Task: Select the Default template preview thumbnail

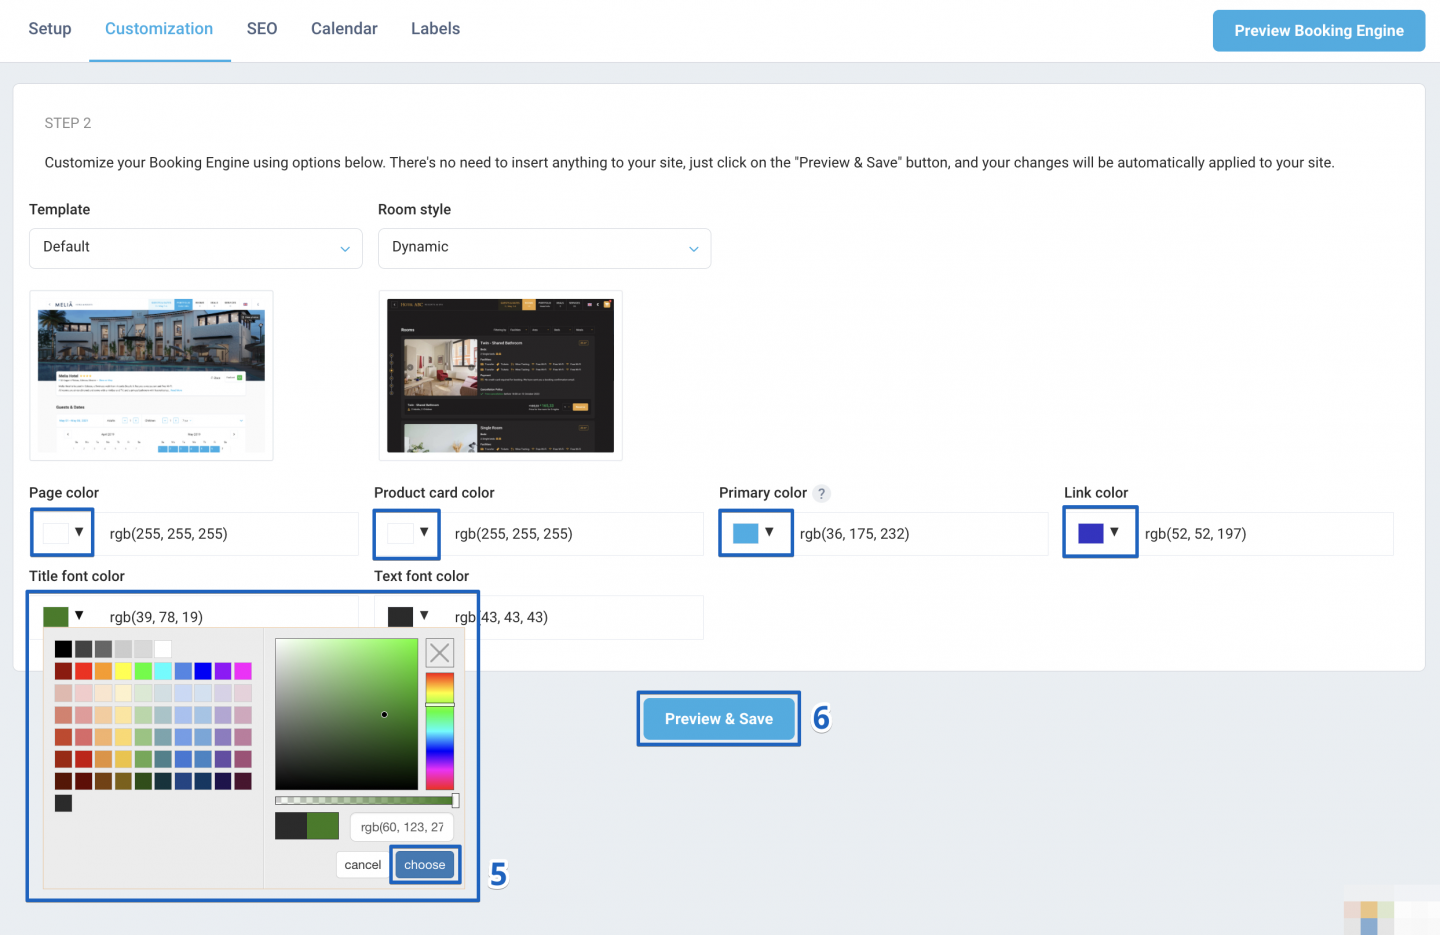Action: [151, 376]
